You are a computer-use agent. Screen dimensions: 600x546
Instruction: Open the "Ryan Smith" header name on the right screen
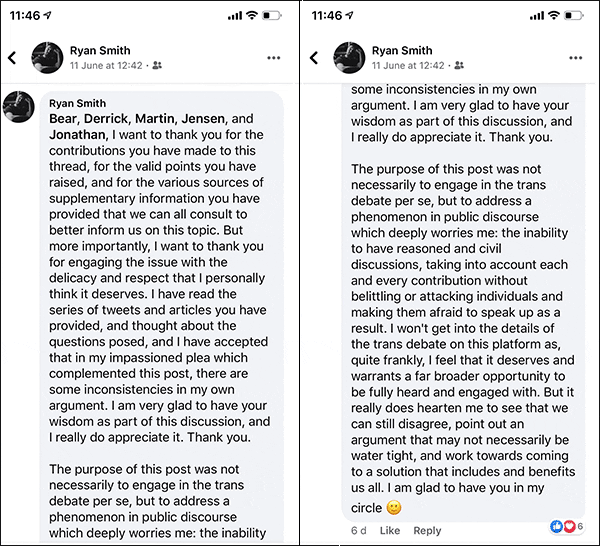[402, 50]
